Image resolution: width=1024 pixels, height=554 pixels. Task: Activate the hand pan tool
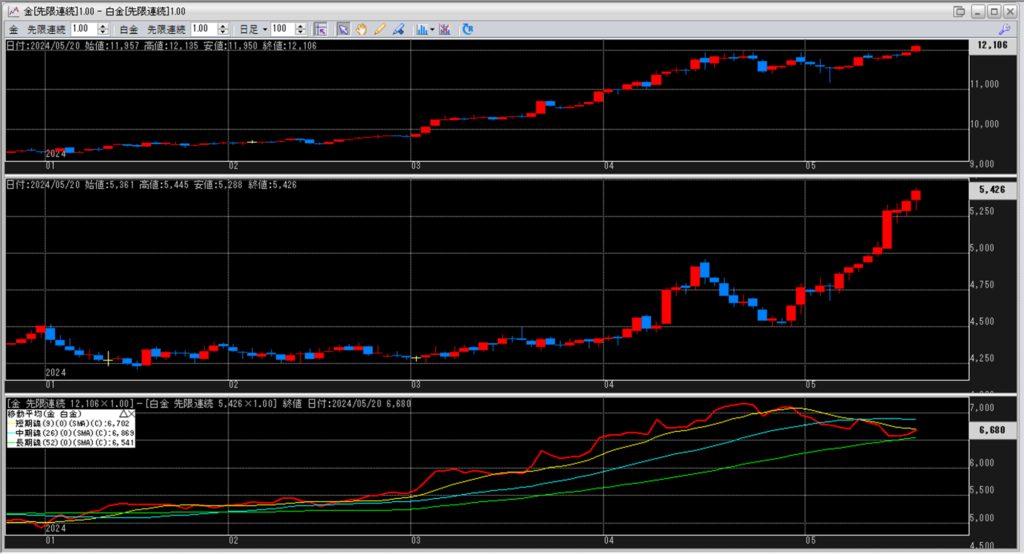[x=360, y=29]
